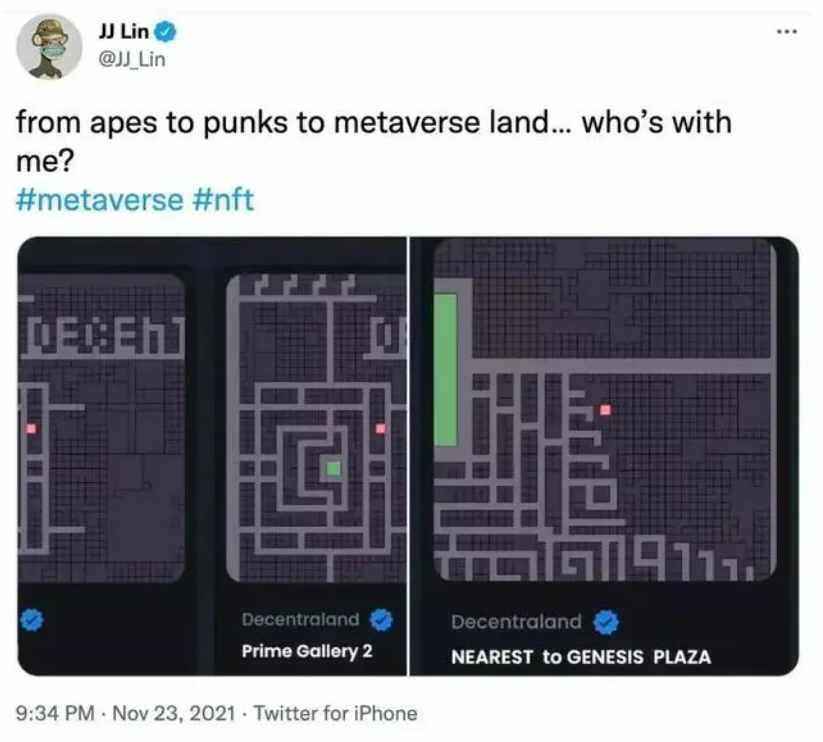Viewport: 823px width, 742px height.
Task: Select the small green square in the Prime Gallery 2 map
Action: (x=333, y=468)
